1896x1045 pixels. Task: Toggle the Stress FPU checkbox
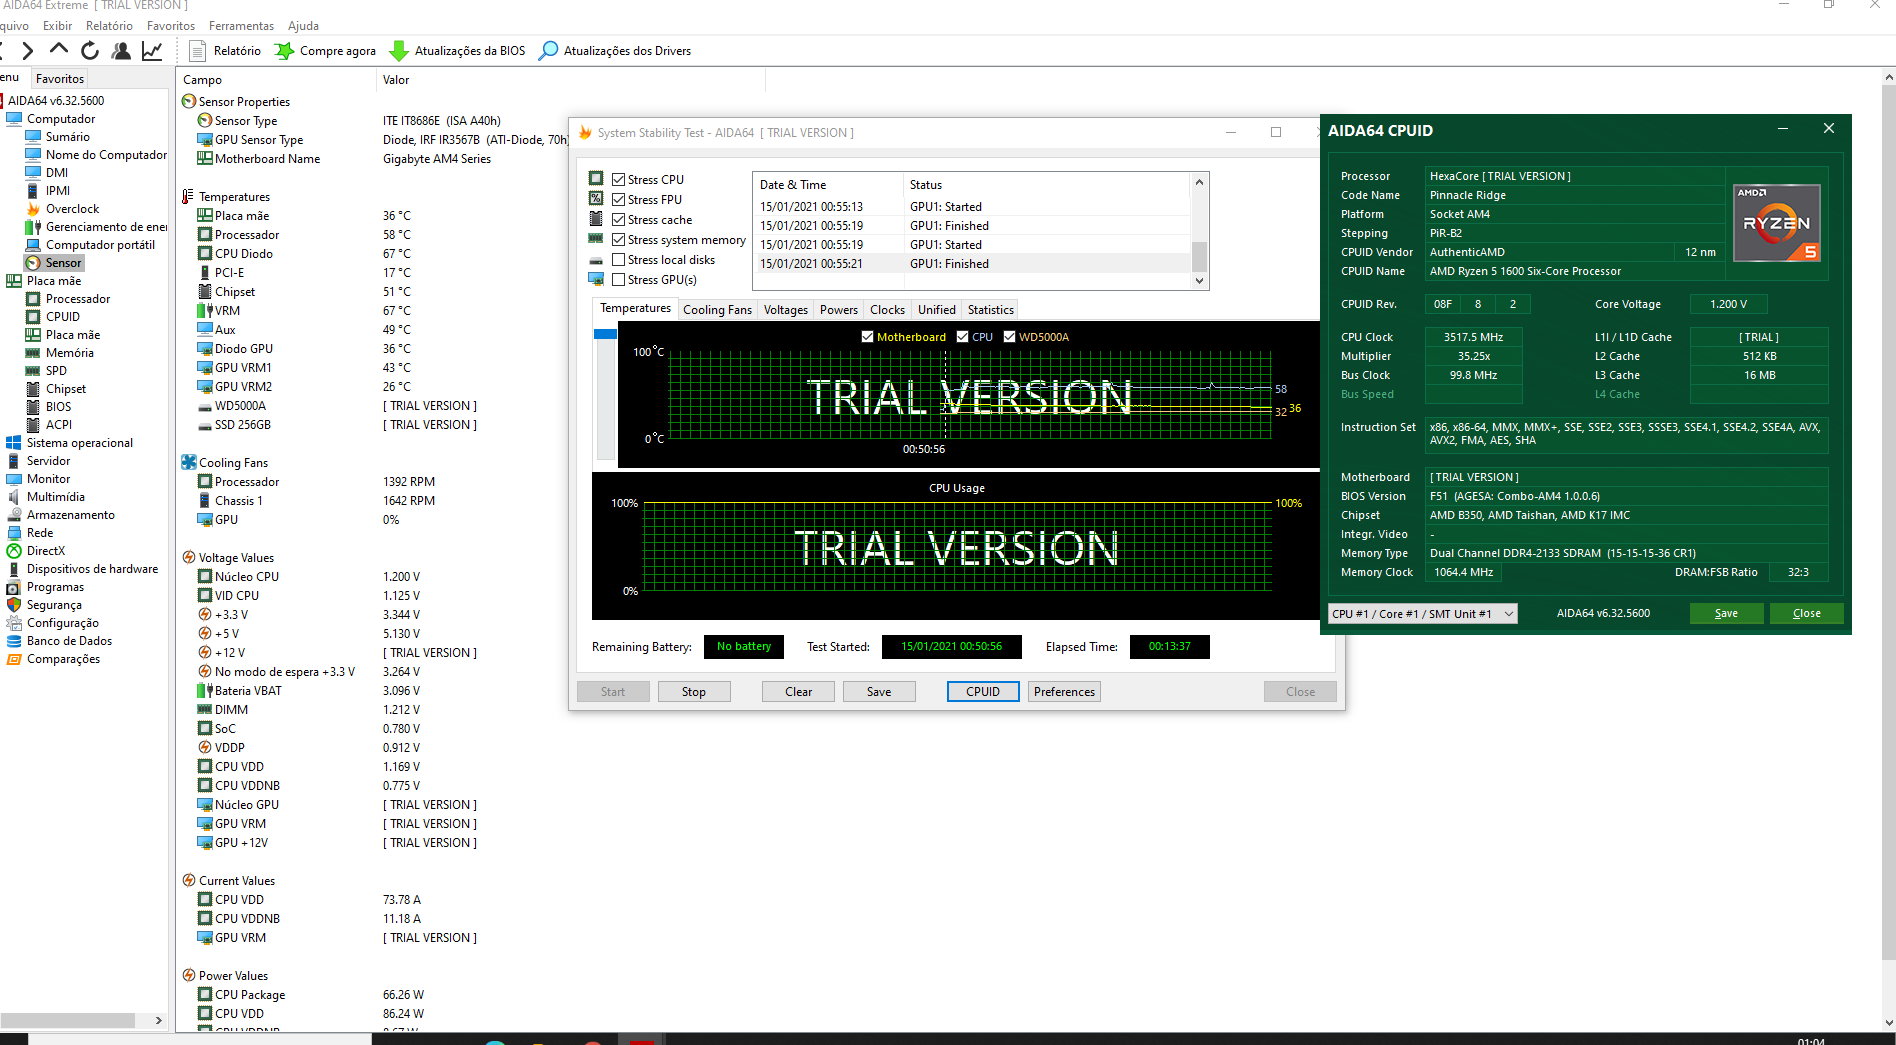[619, 200]
